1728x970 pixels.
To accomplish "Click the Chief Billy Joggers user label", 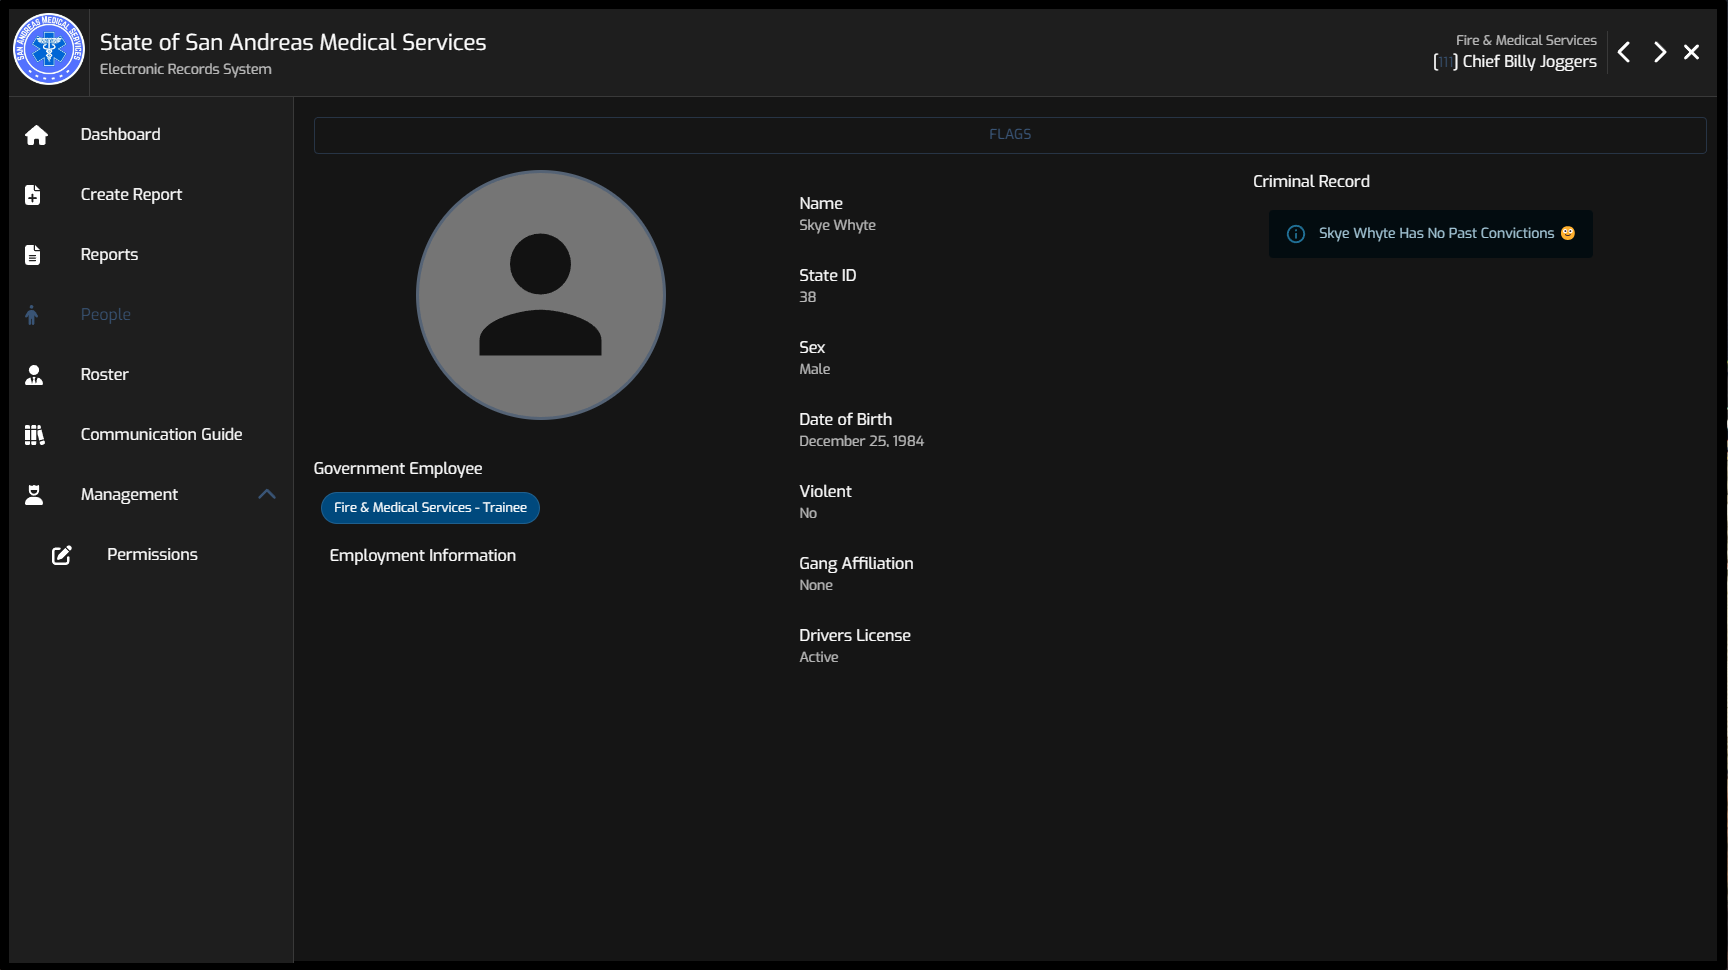I will click(x=1528, y=61).
